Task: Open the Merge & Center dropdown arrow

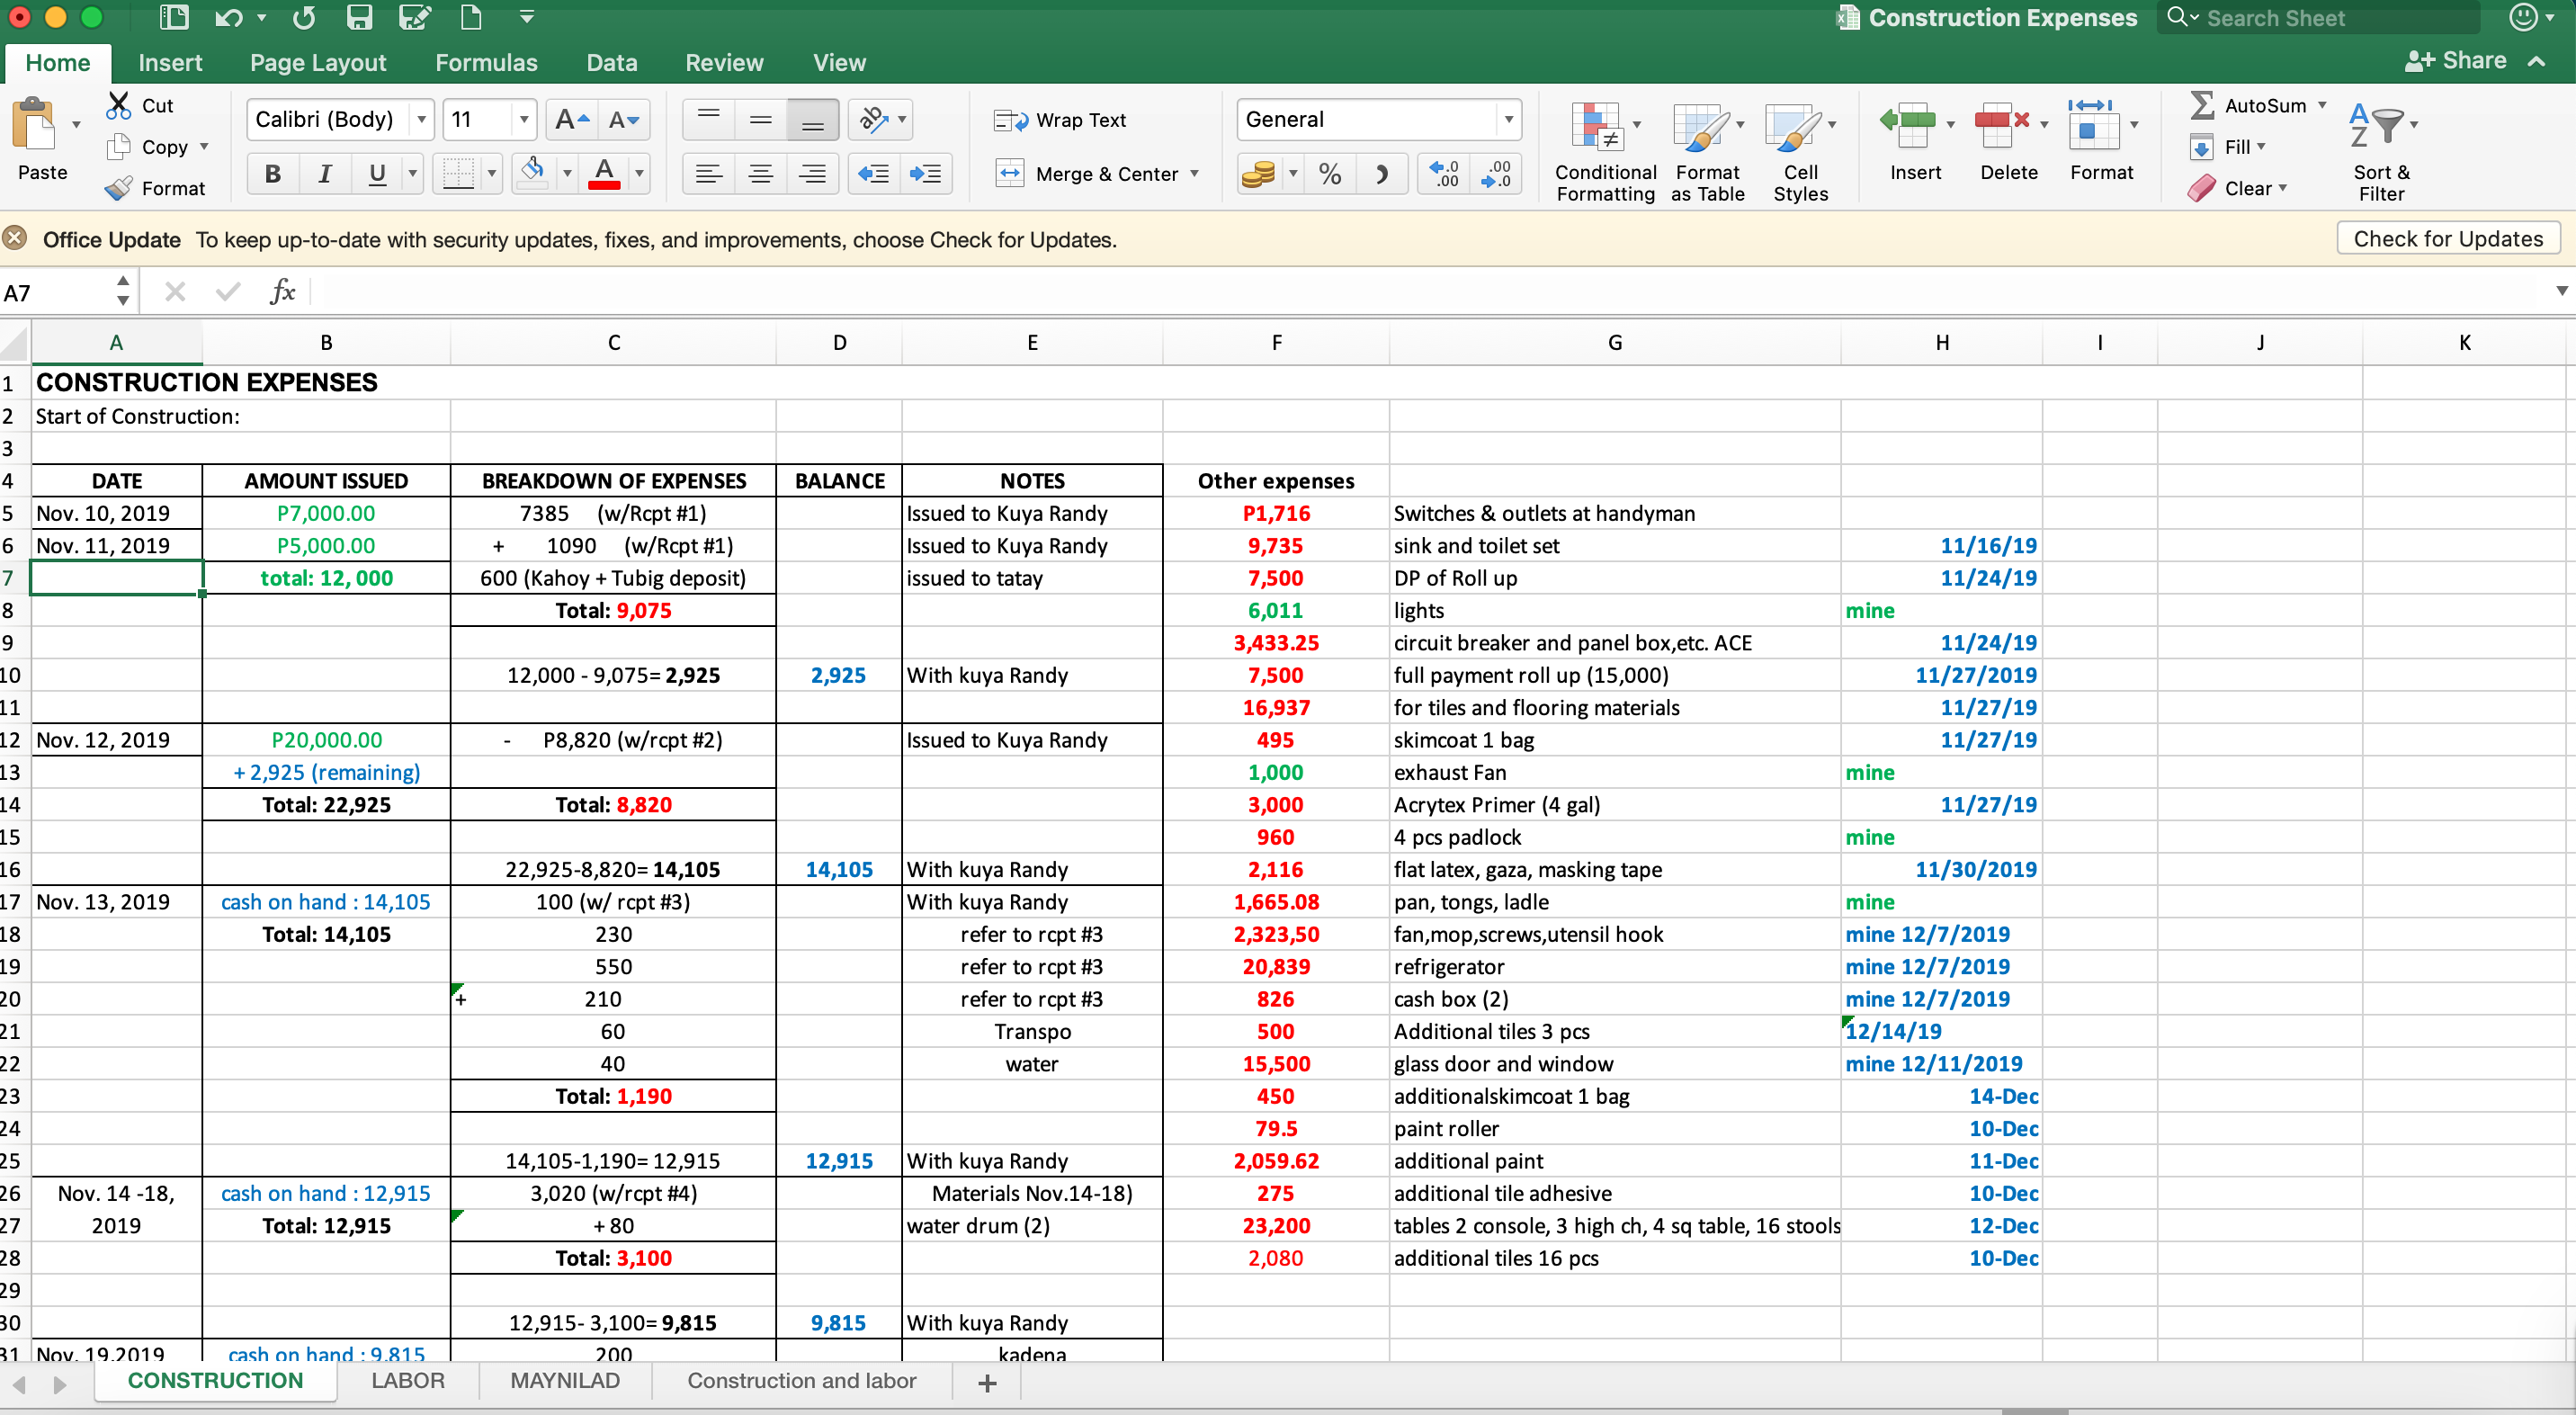Action: [1194, 174]
